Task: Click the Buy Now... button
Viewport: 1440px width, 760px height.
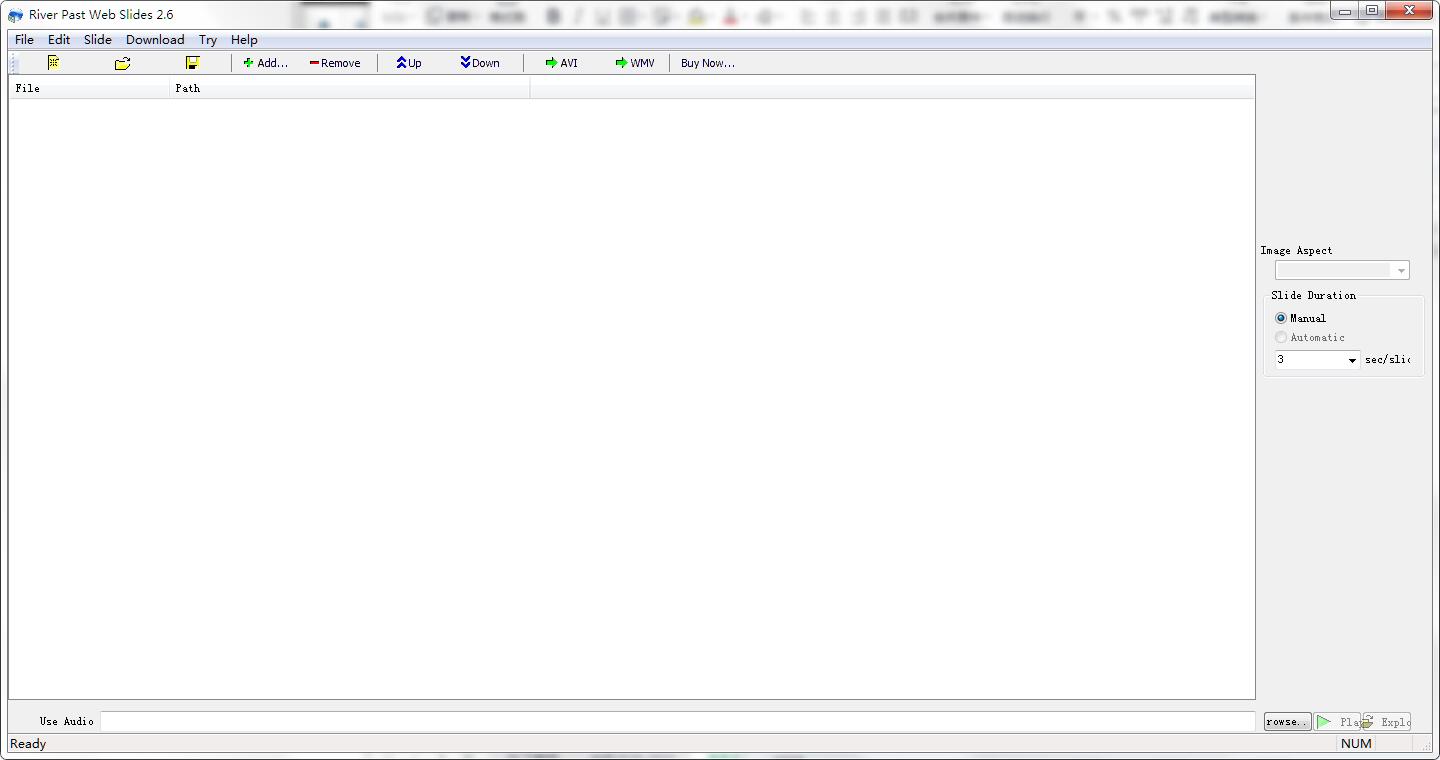Action: [x=707, y=63]
